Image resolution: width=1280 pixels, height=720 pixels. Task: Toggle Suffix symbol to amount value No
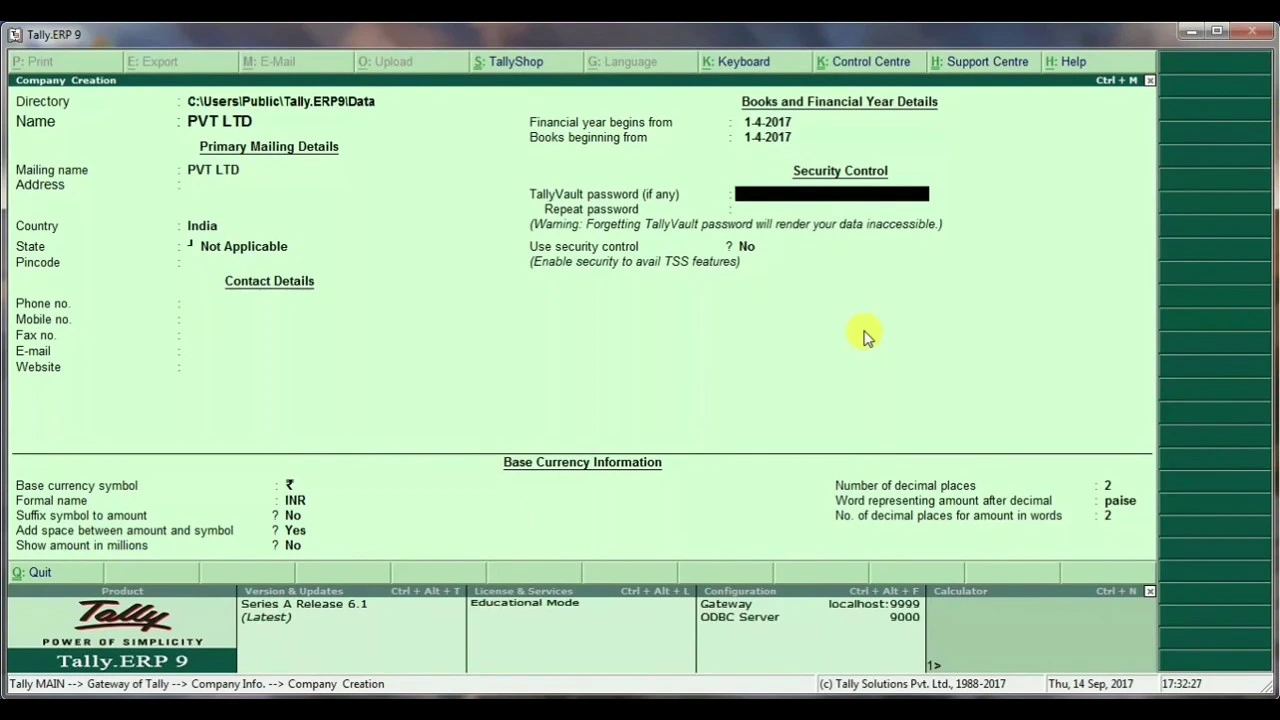click(293, 516)
